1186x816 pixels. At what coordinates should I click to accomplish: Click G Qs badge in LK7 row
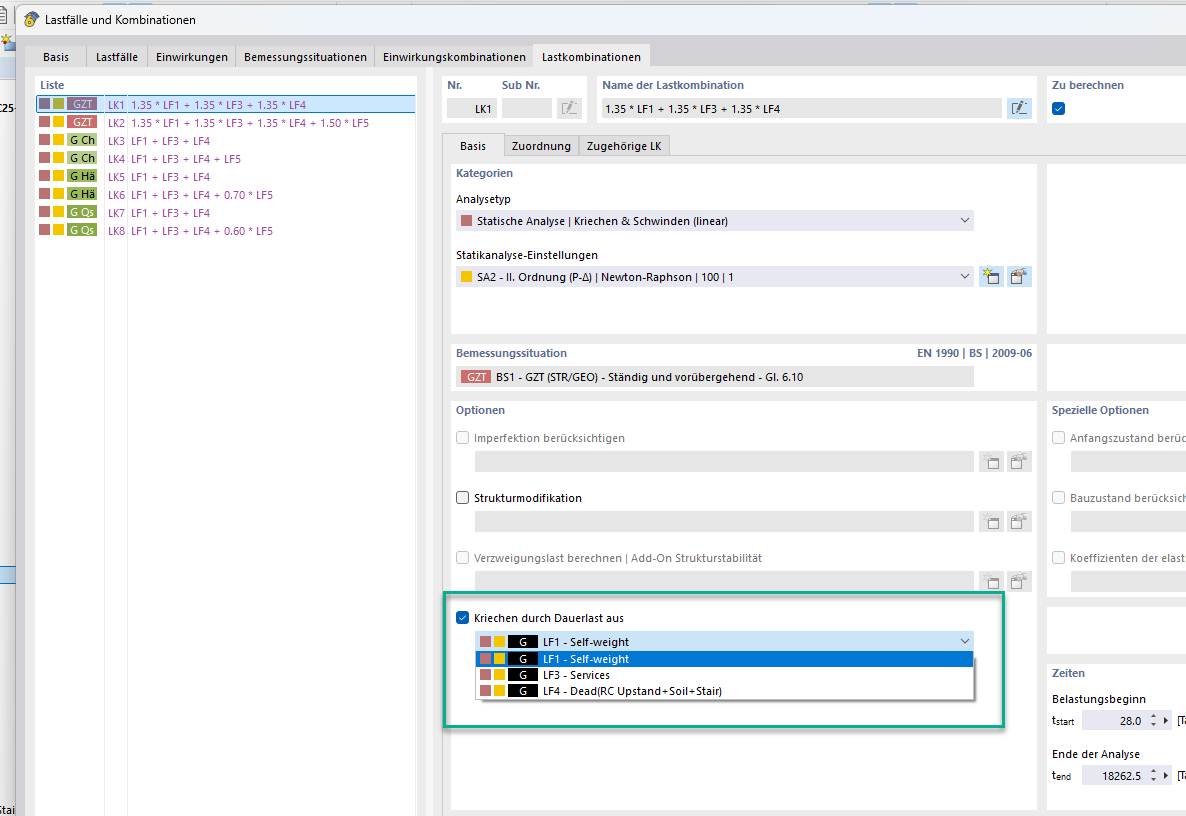pos(82,213)
